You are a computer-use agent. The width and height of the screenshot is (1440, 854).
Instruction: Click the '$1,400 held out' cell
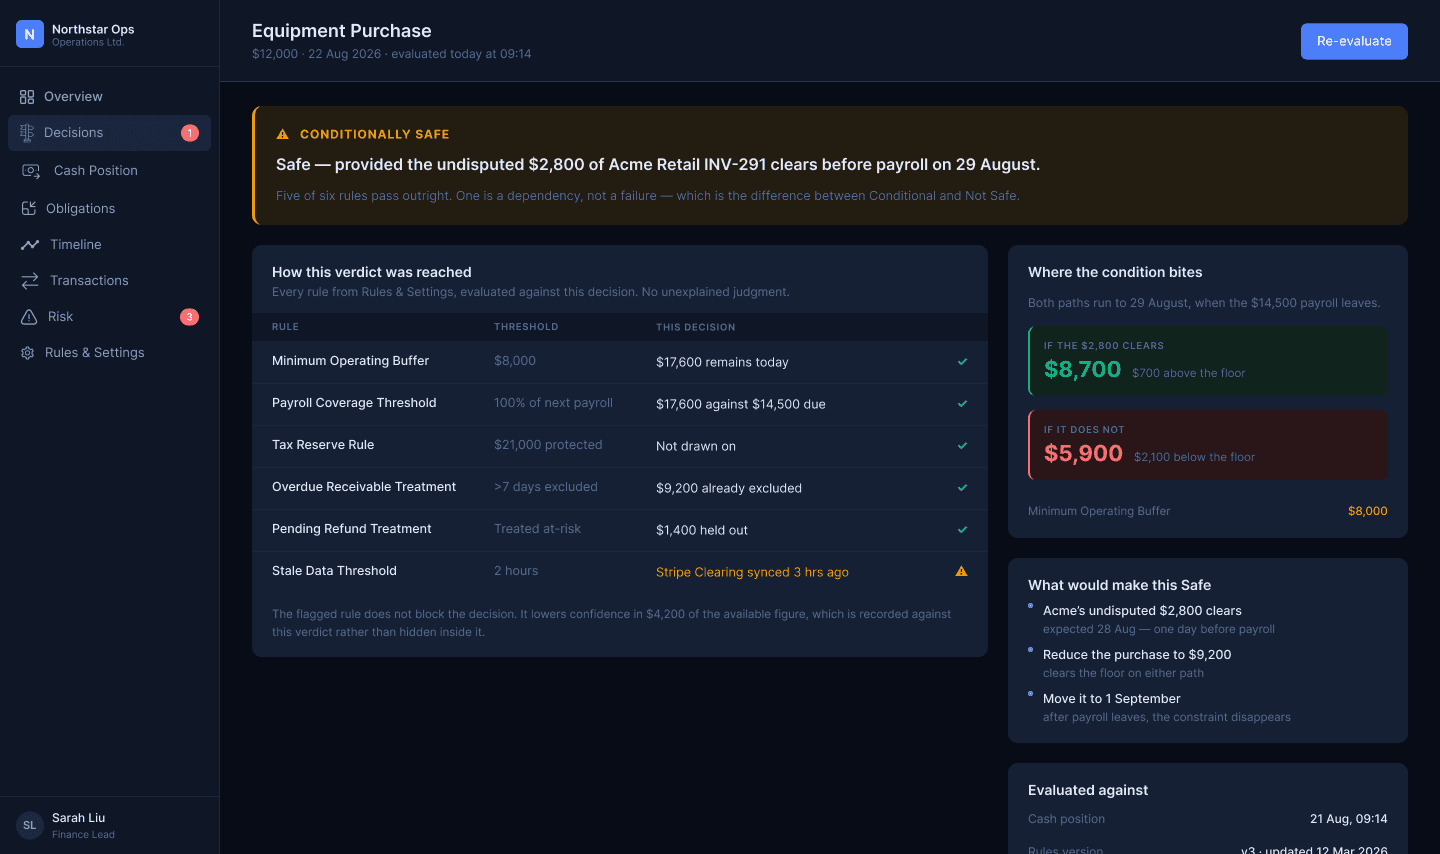tap(702, 530)
